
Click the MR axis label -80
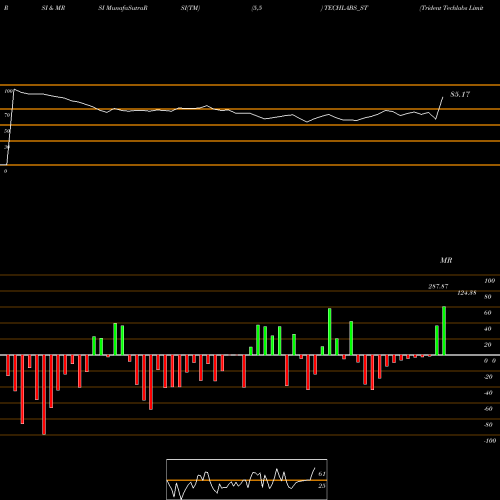[x=488, y=425]
